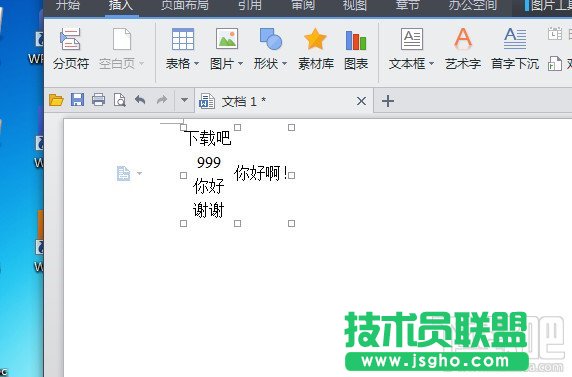
Task: Open the 章节 ribbon tab
Action: pyautogui.click(x=407, y=5)
